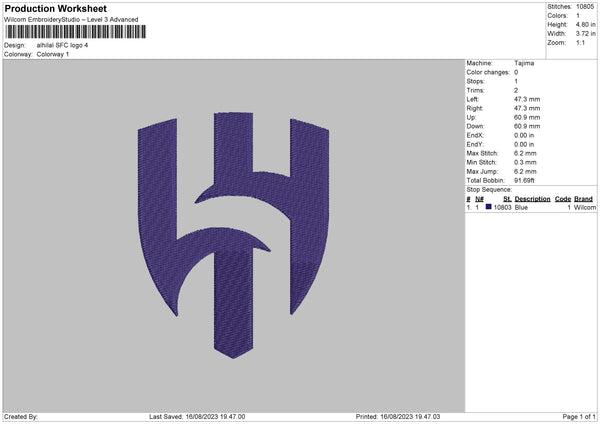Click the Wilcom brand entry
The image size is (600, 424).
coord(584,207)
